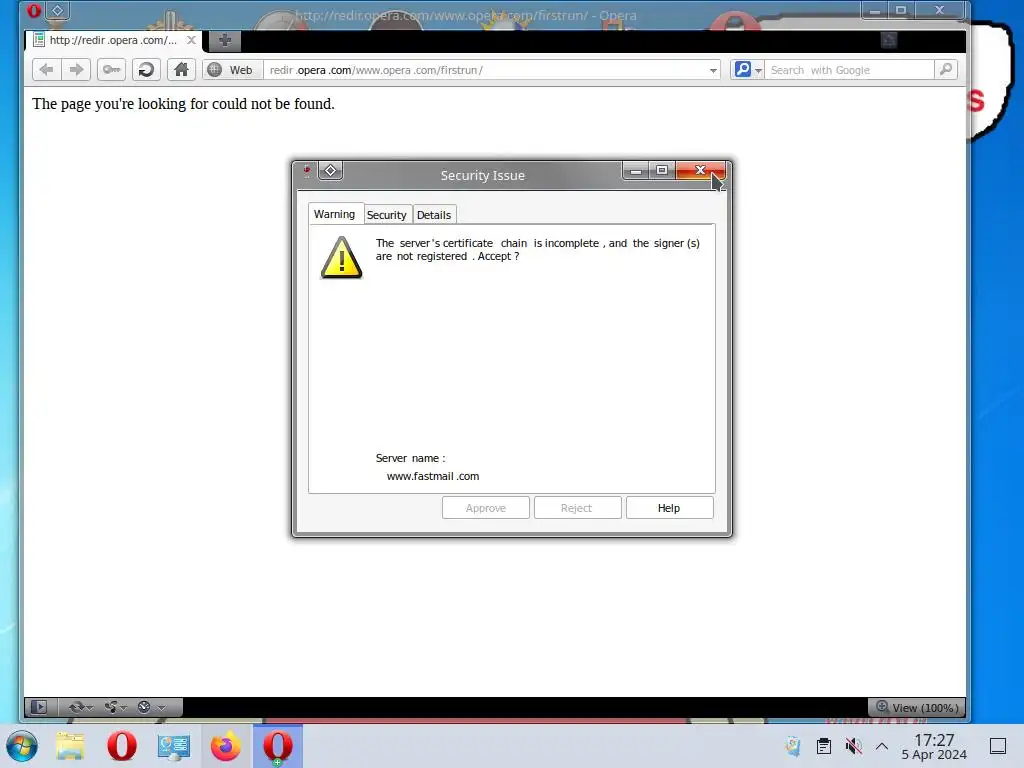This screenshot has height=768, width=1024.
Task: Open the Windows Start menu orb
Action: click(x=22, y=746)
